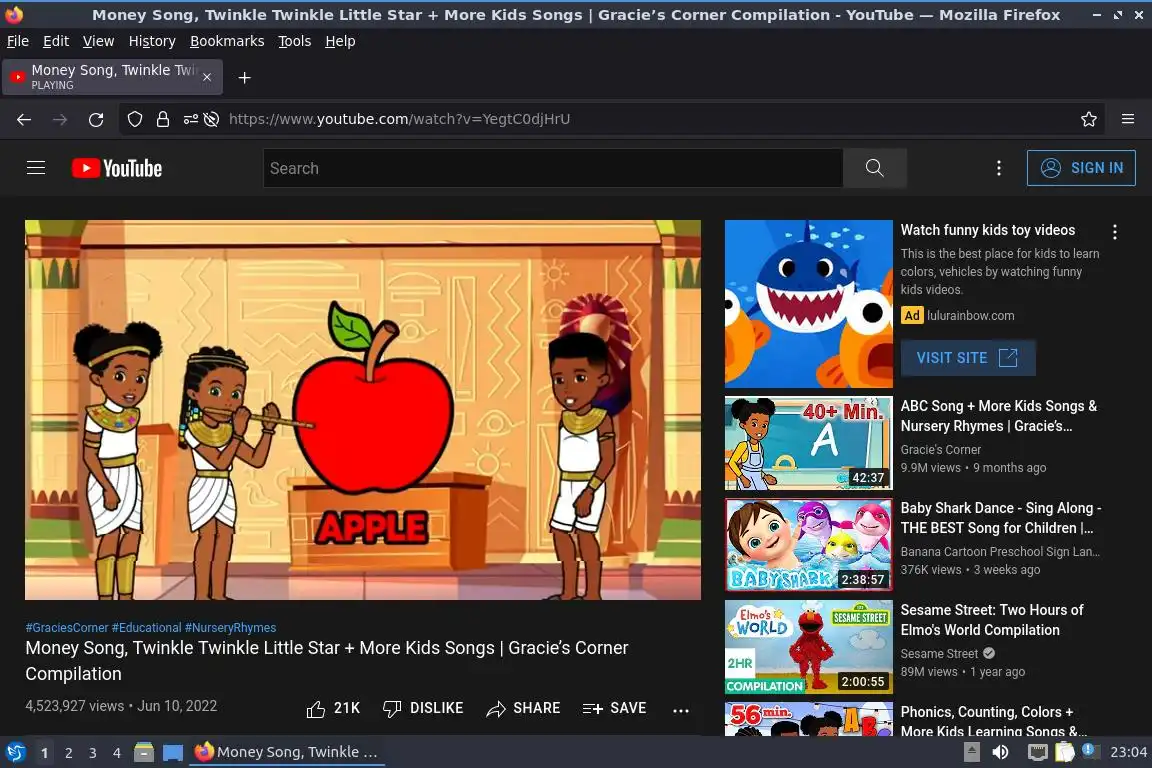Open the Bookmarks menu
Image resolution: width=1152 pixels, height=768 pixels.
click(227, 41)
